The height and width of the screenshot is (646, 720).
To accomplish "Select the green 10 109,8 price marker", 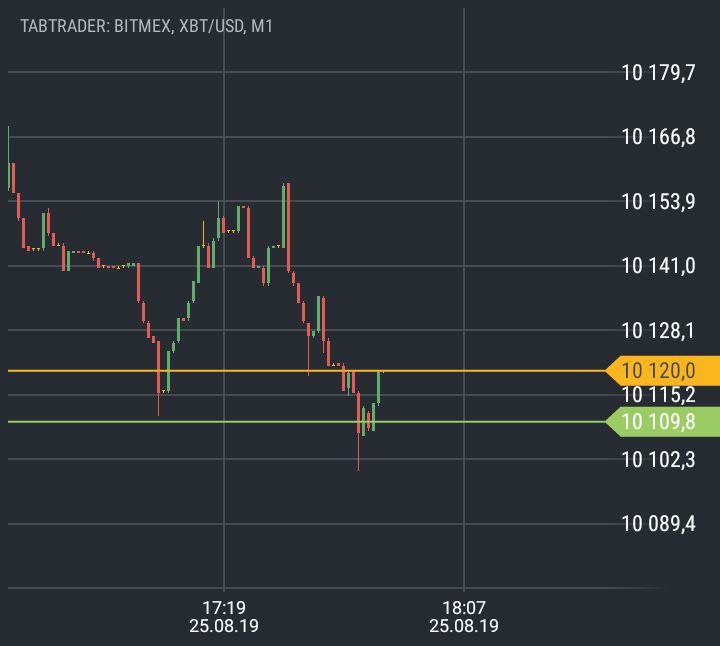I will (663, 421).
